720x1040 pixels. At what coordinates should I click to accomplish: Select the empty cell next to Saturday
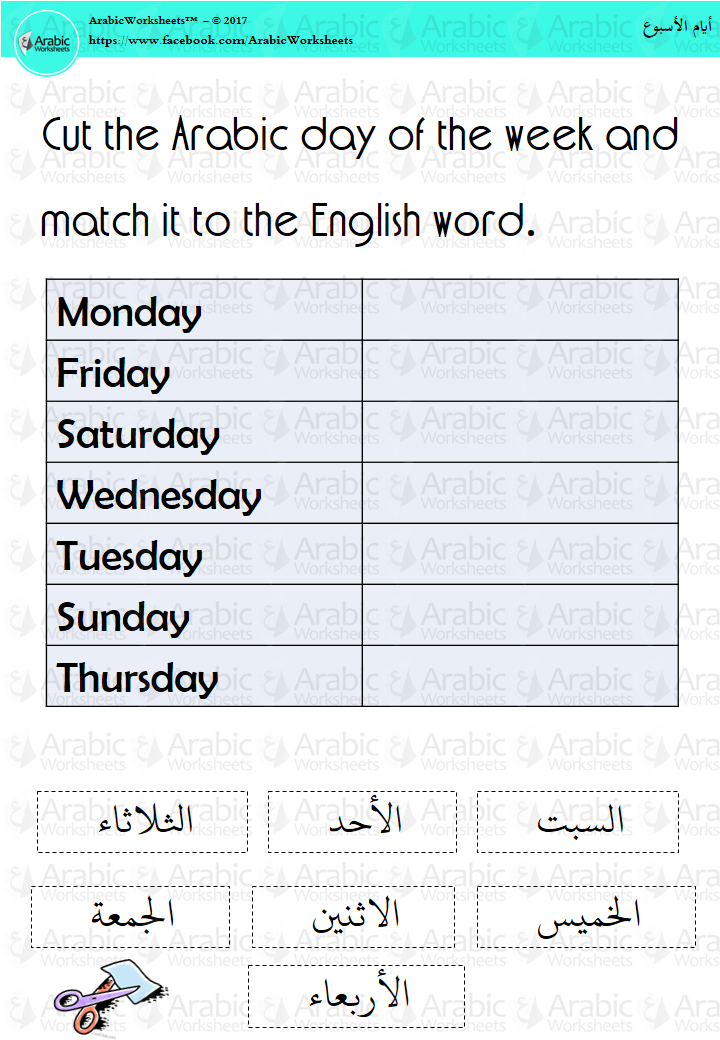tap(520, 432)
